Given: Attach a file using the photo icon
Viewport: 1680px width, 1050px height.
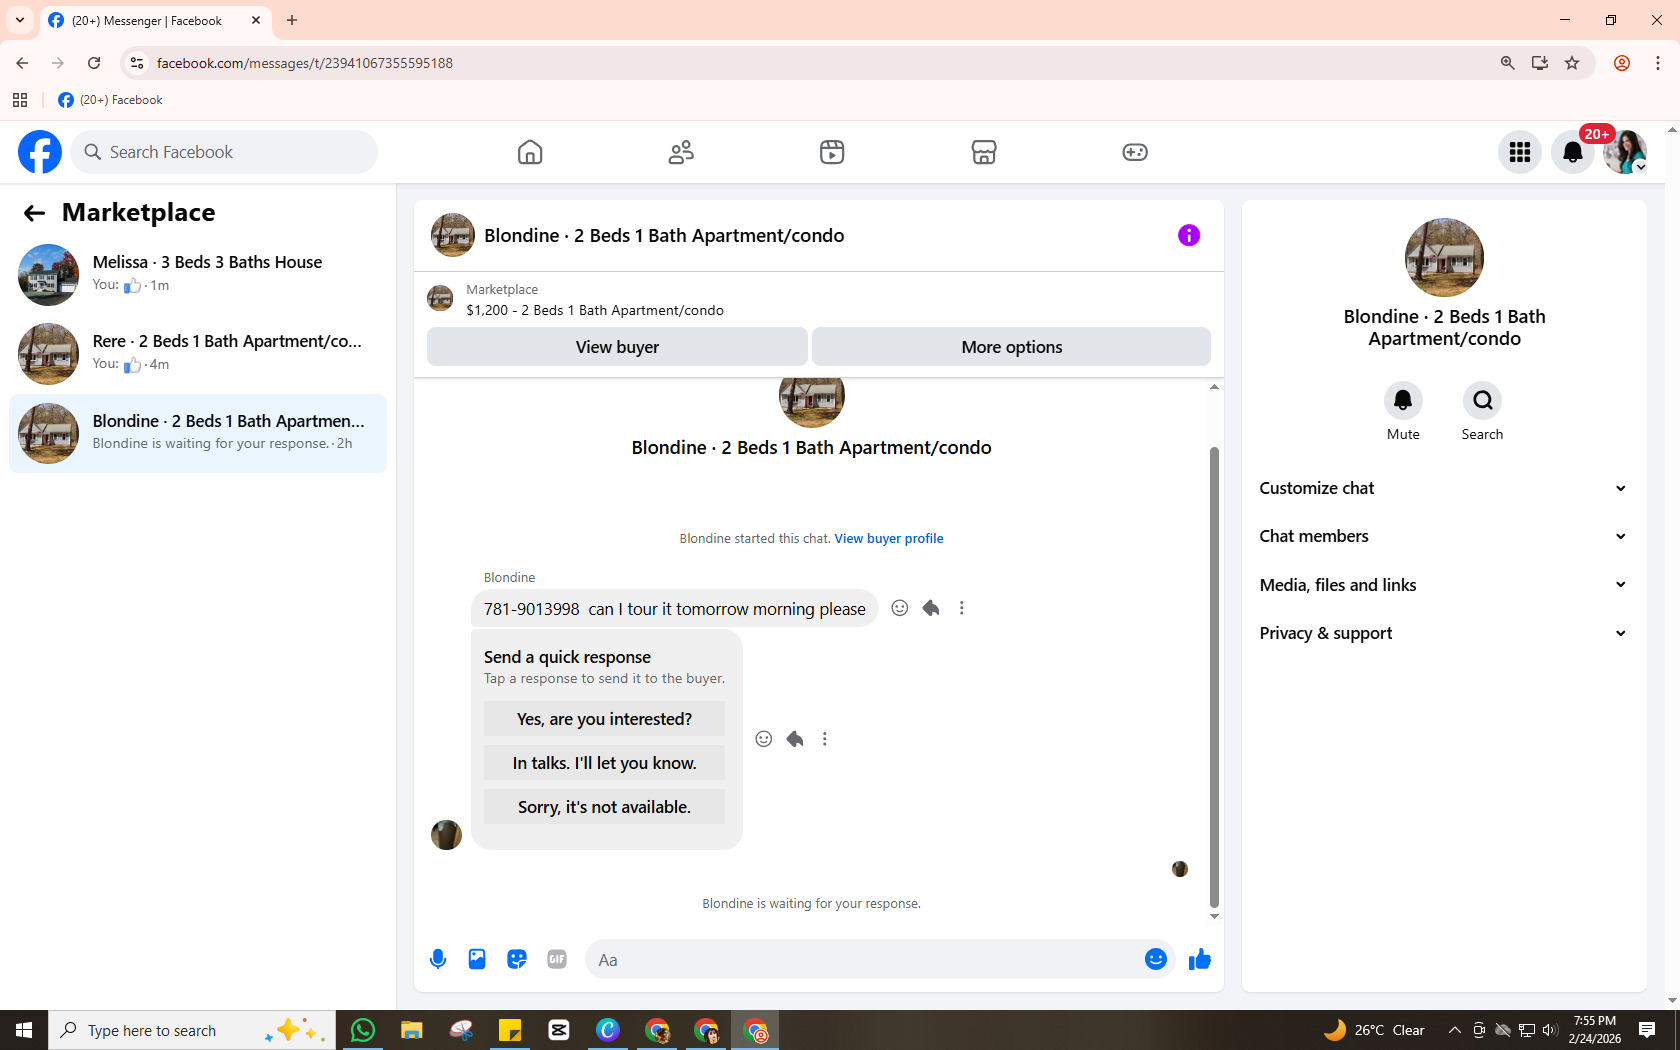Looking at the screenshot, I should [477, 960].
